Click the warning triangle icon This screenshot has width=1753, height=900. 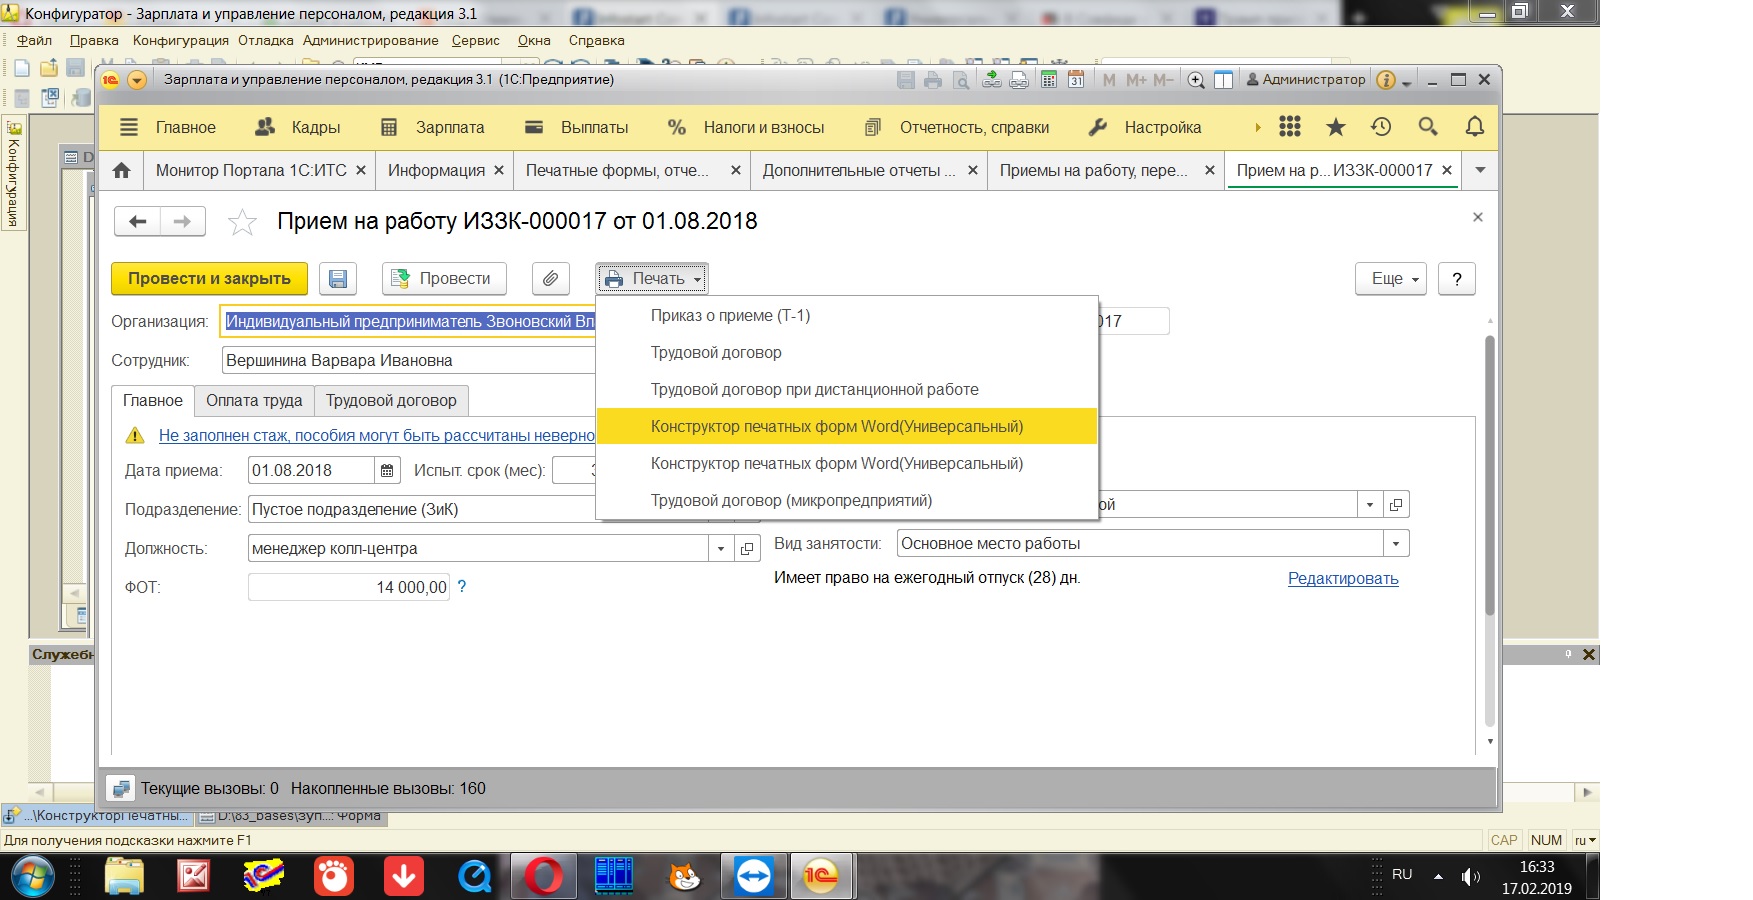(135, 436)
